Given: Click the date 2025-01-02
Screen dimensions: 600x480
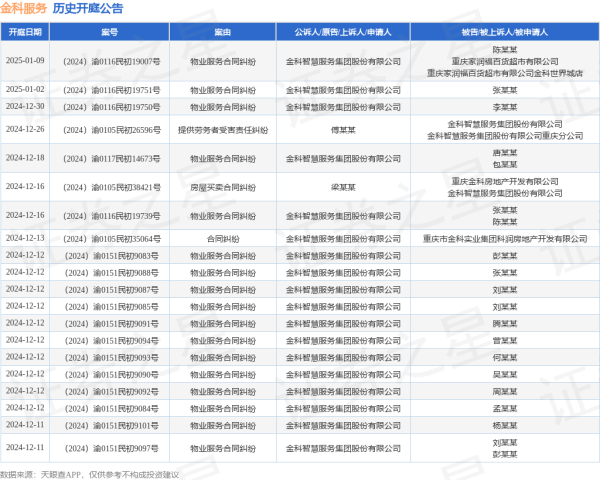Looking at the screenshot, I should [25, 89].
